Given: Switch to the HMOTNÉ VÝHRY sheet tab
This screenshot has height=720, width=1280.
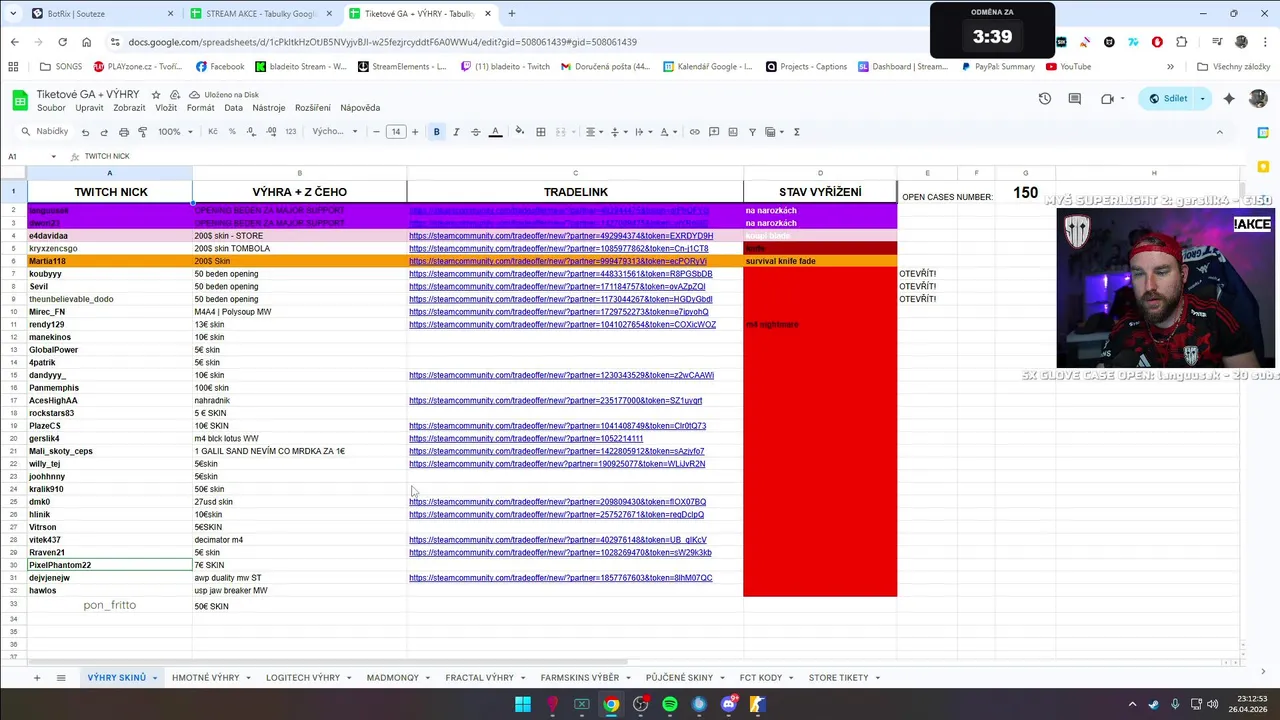Looking at the screenshot, I should pyautogui.click(x=206, y=678).
